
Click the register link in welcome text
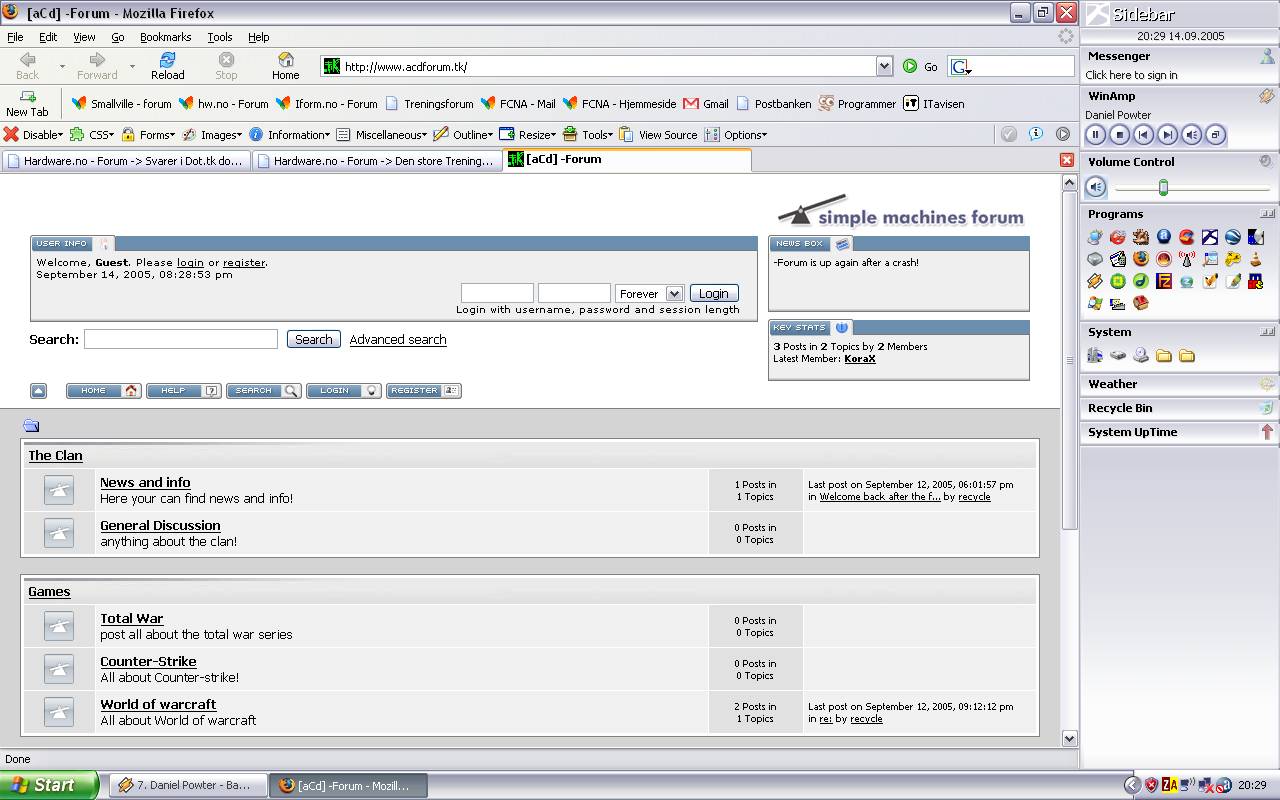tap(244, 263)
